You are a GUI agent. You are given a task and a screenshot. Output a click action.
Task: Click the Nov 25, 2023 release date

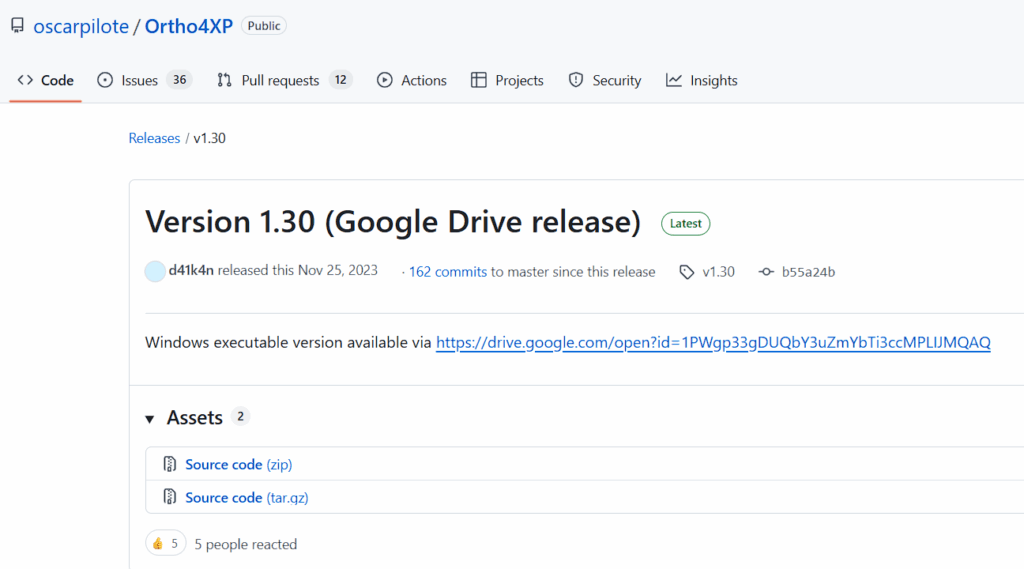(338, 270)
